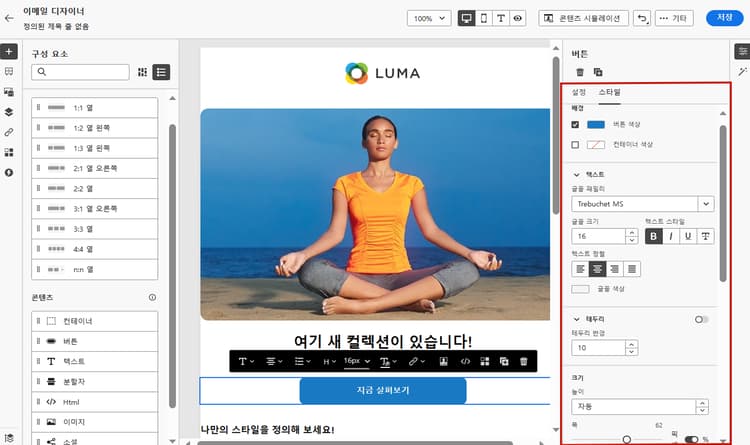Select the plain text view icon in the header

(x=501, y=18)
